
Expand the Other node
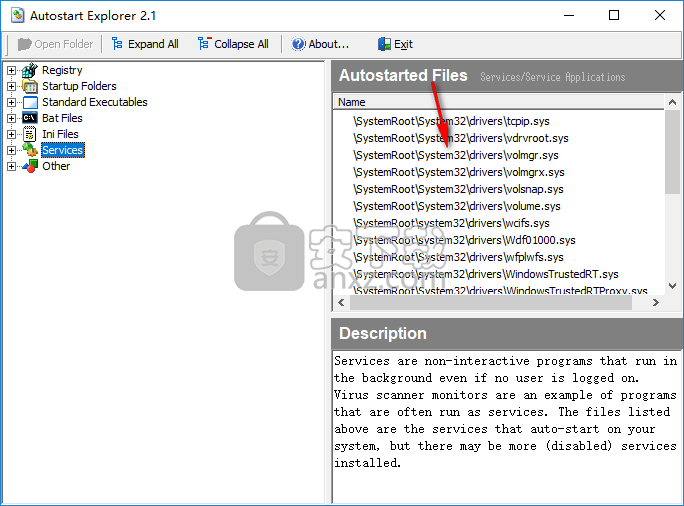[12, 167]
